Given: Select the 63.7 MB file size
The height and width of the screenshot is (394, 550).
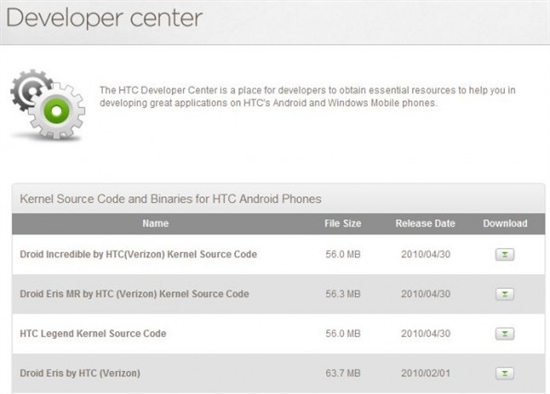Looking at the screenshot, I should [x=343, y=373].
